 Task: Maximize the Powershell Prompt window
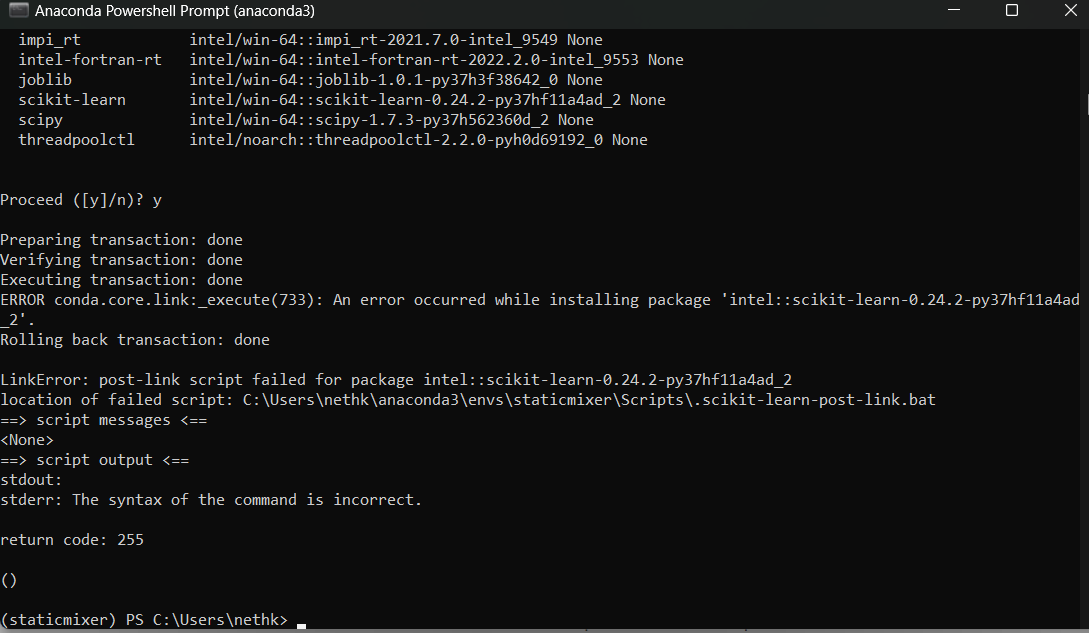tap(1011, 11)
